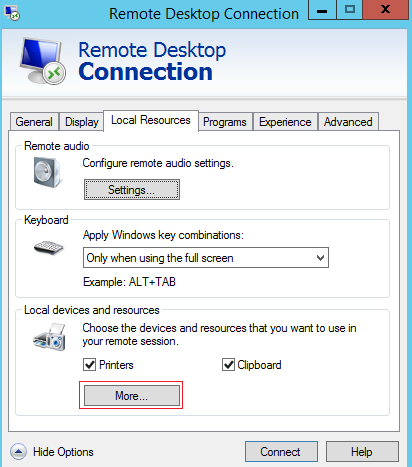Open the Windows key combinations dropdown
Image resolution: width=412 pixels, height=467 pixels.
206,258
